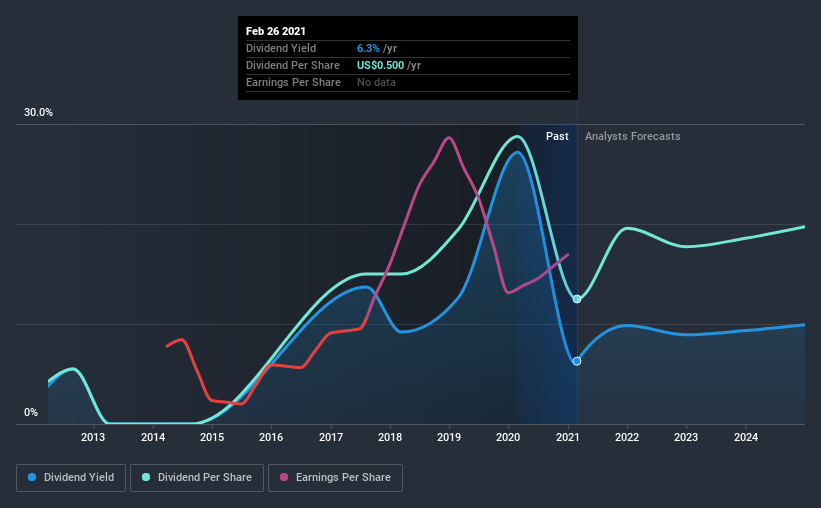Select the 2022 x-axis label

(627, 437)
